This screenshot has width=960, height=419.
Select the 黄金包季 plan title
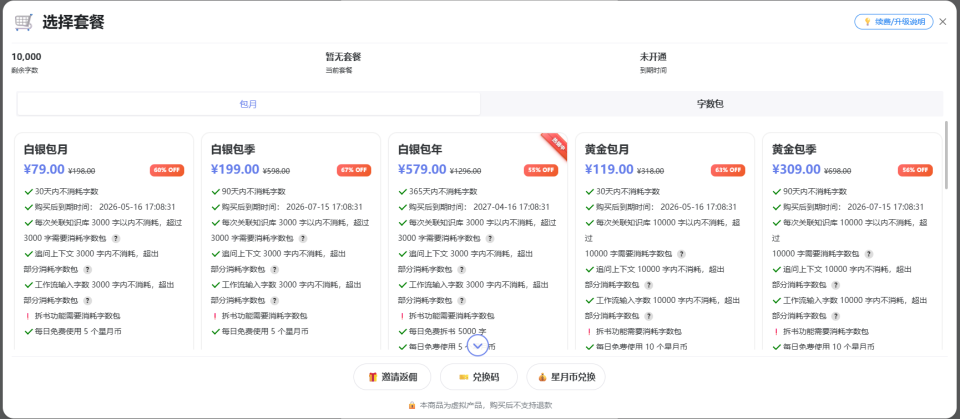(x=794, y=149)
